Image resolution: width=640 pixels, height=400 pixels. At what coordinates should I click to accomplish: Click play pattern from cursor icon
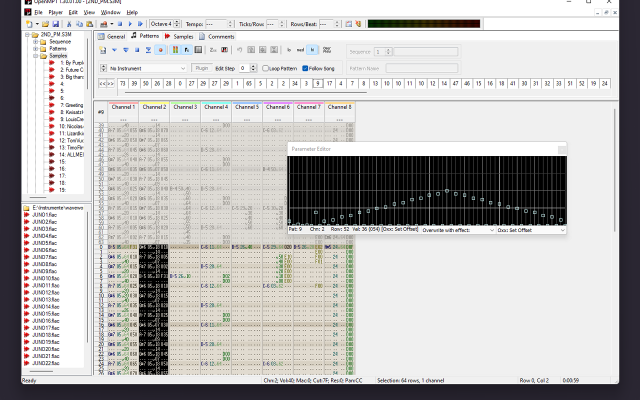126,50
